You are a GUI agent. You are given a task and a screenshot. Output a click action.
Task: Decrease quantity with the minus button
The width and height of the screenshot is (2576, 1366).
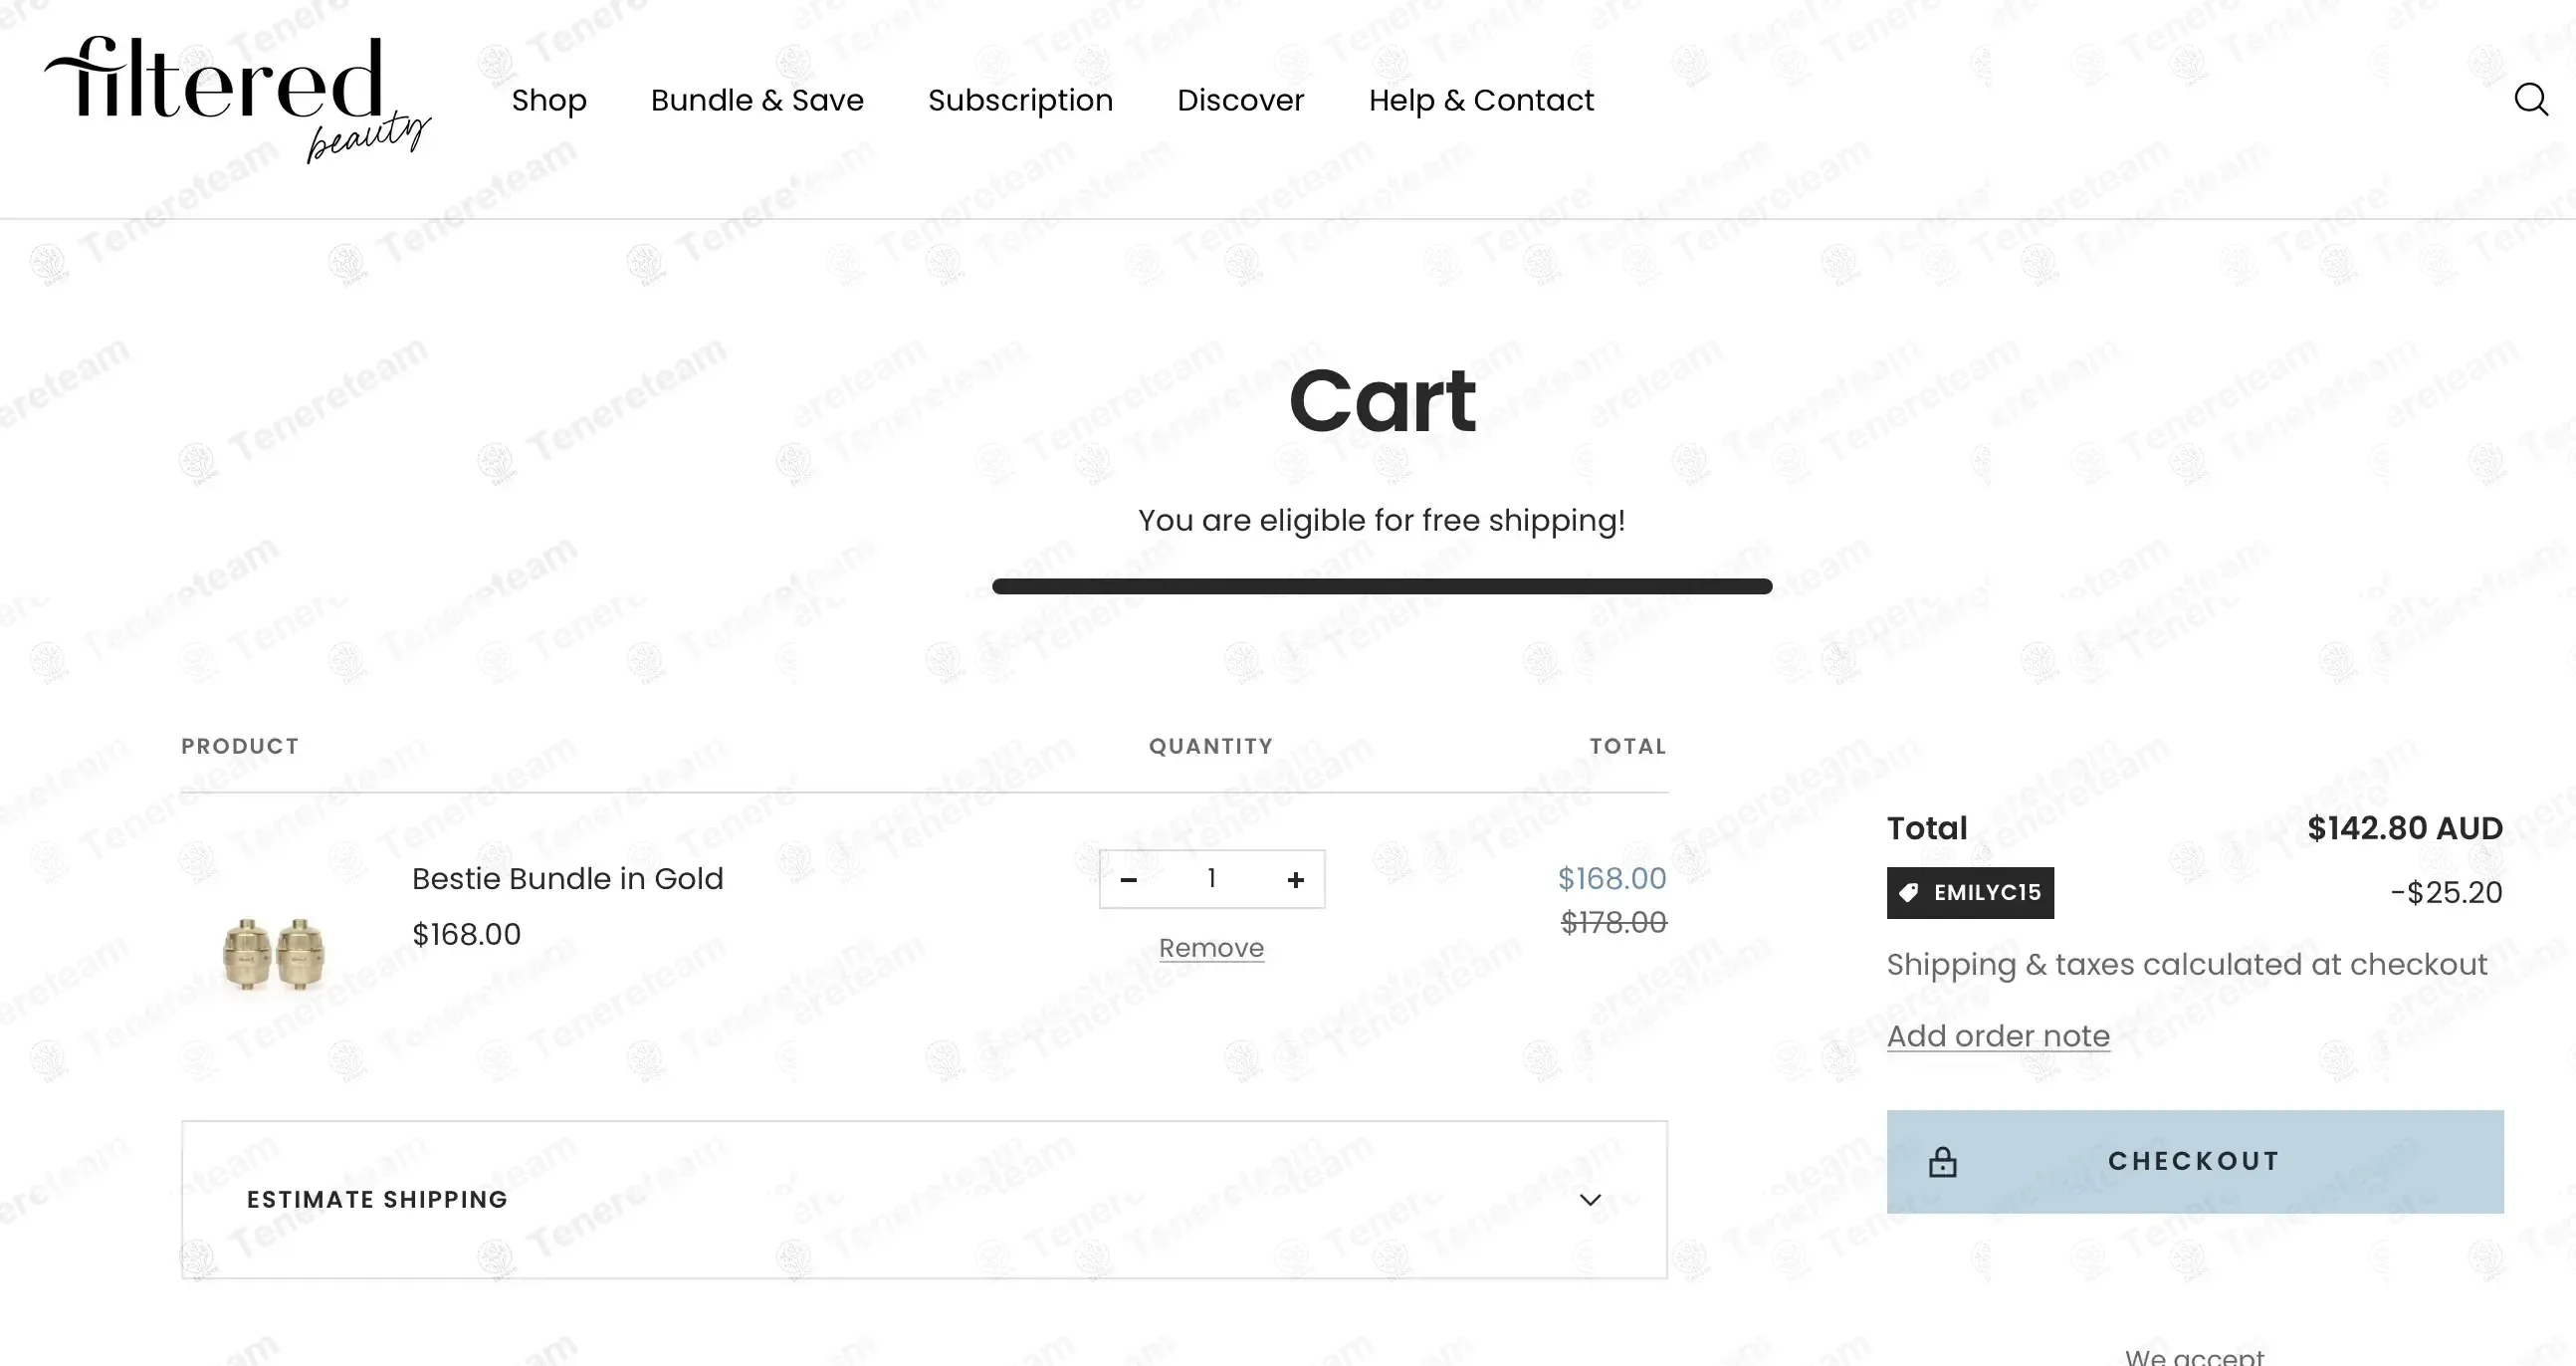(x=1129, y=880)
